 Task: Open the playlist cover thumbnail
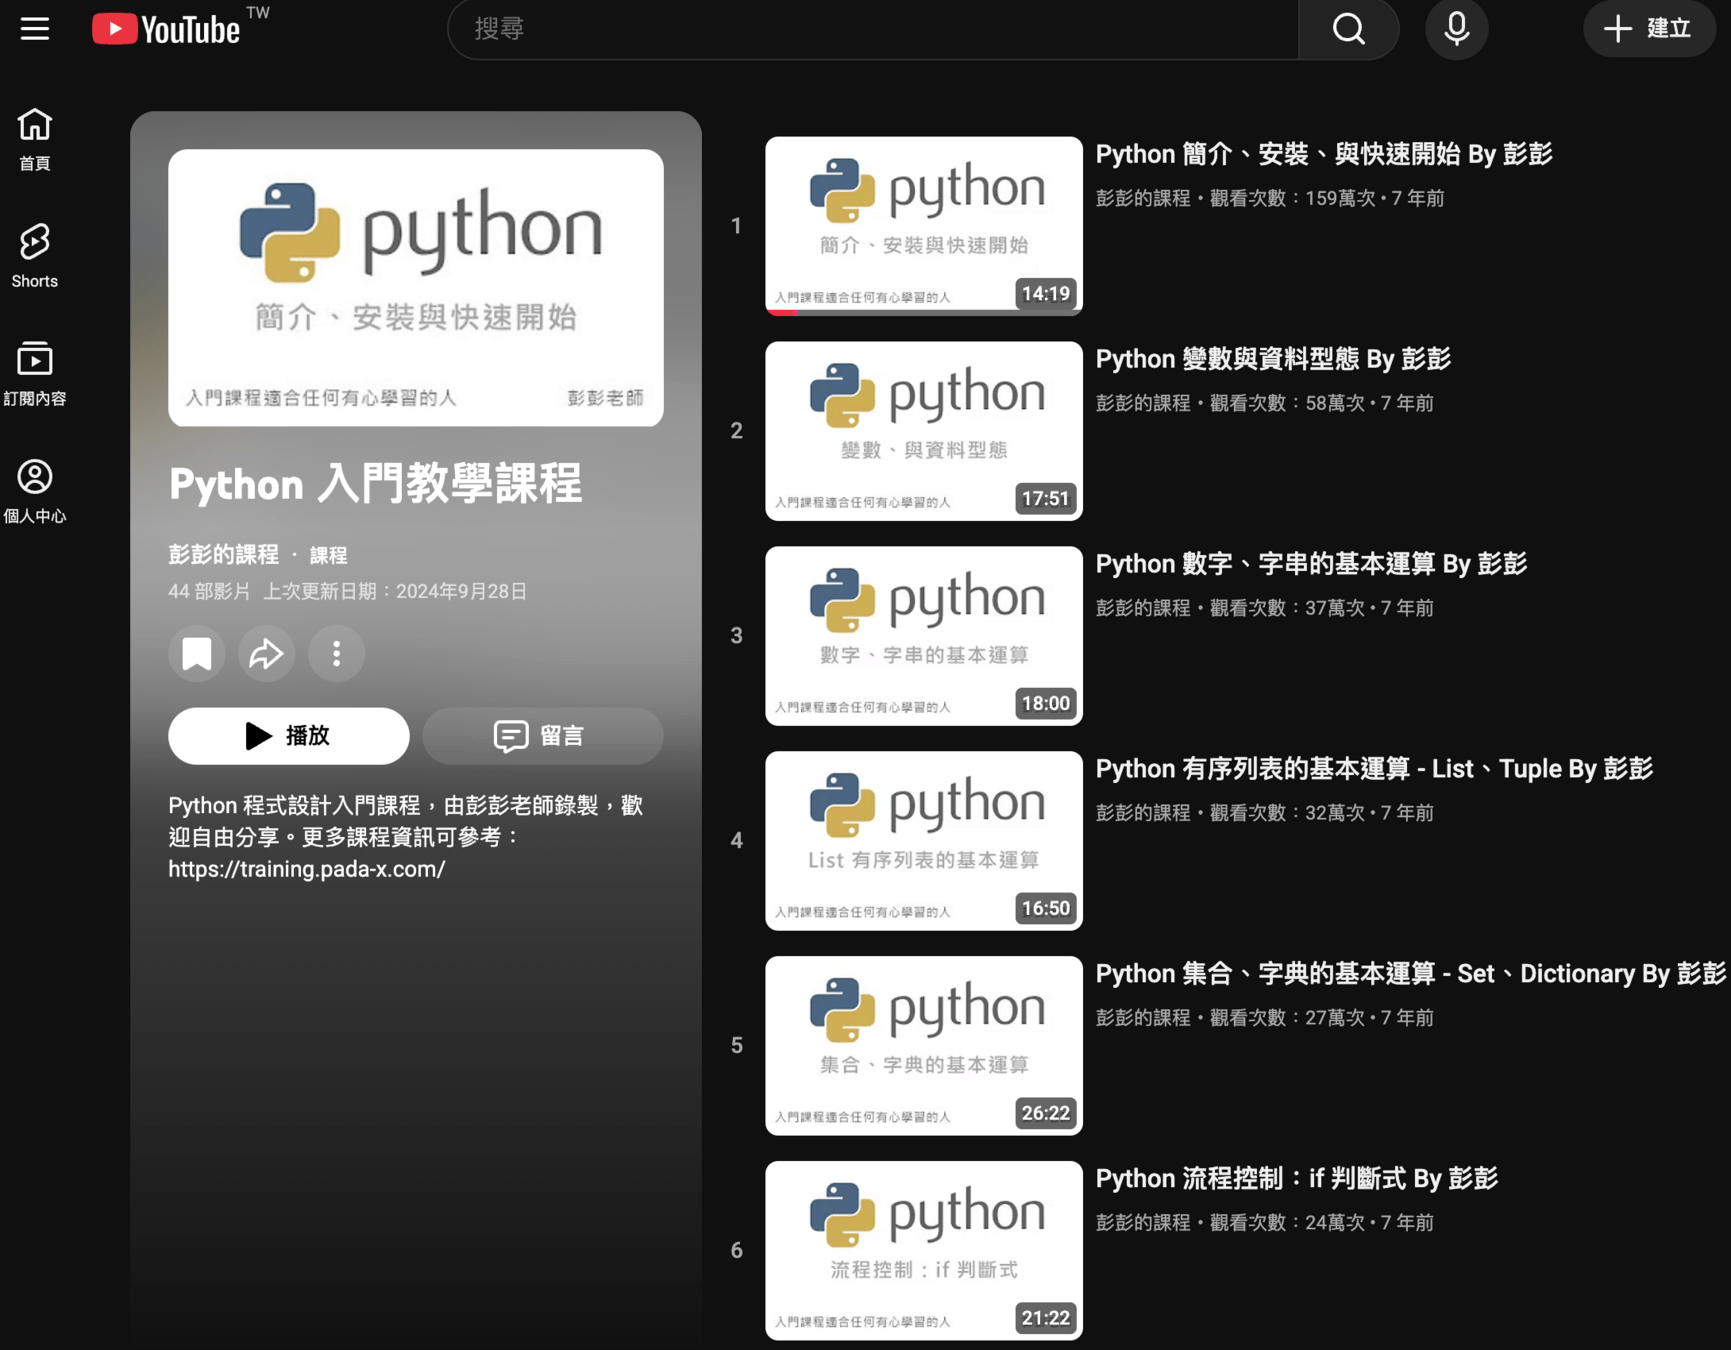[416, 288]
